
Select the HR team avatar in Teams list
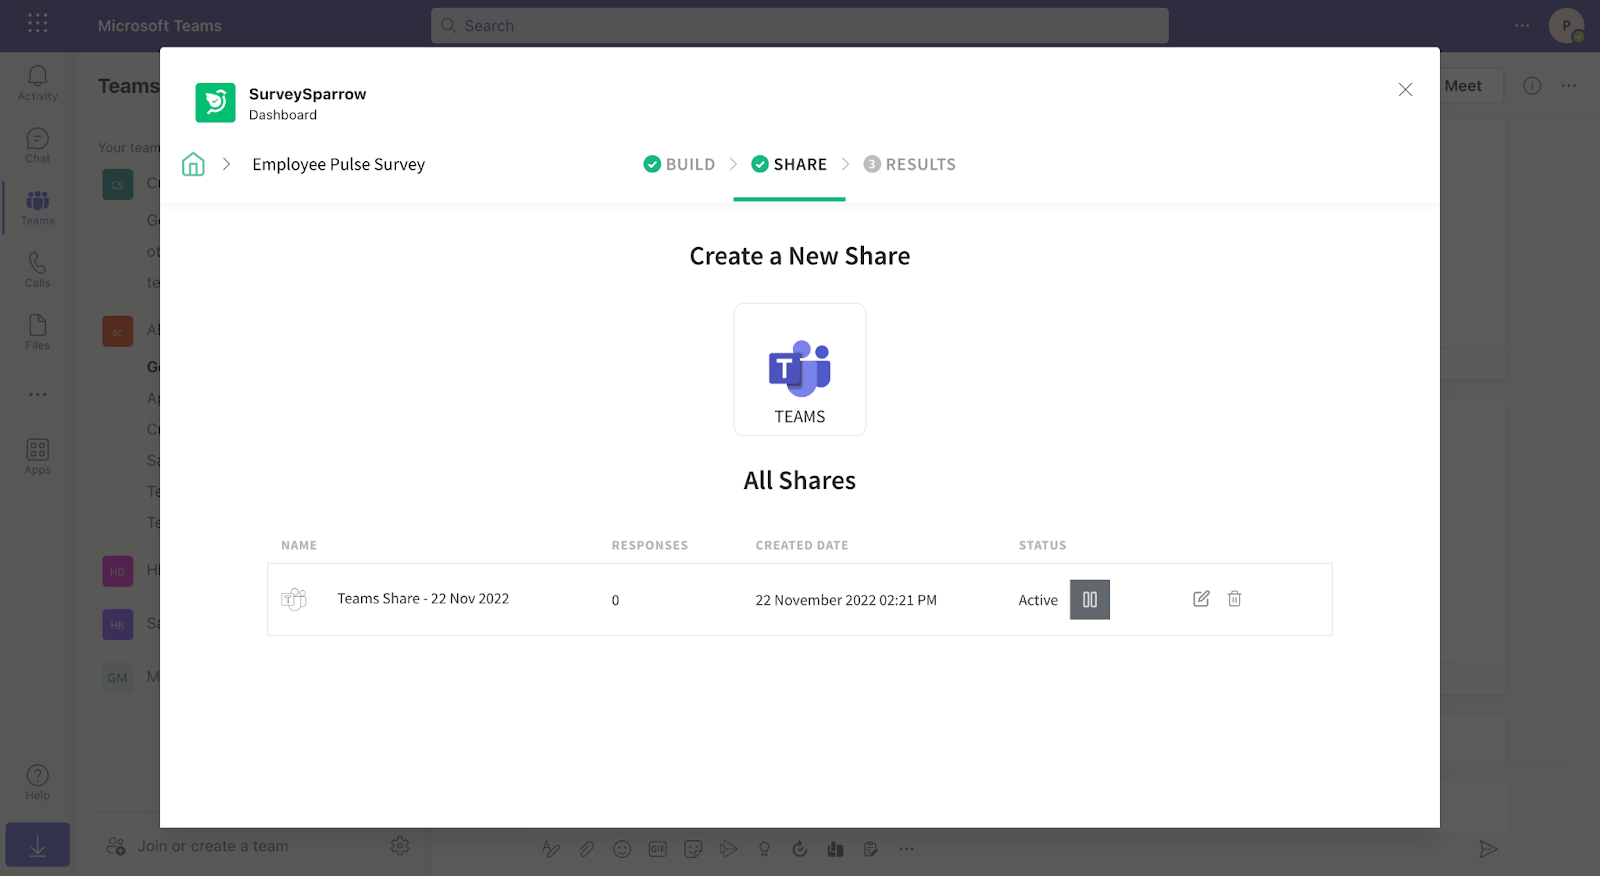[118, 624]
